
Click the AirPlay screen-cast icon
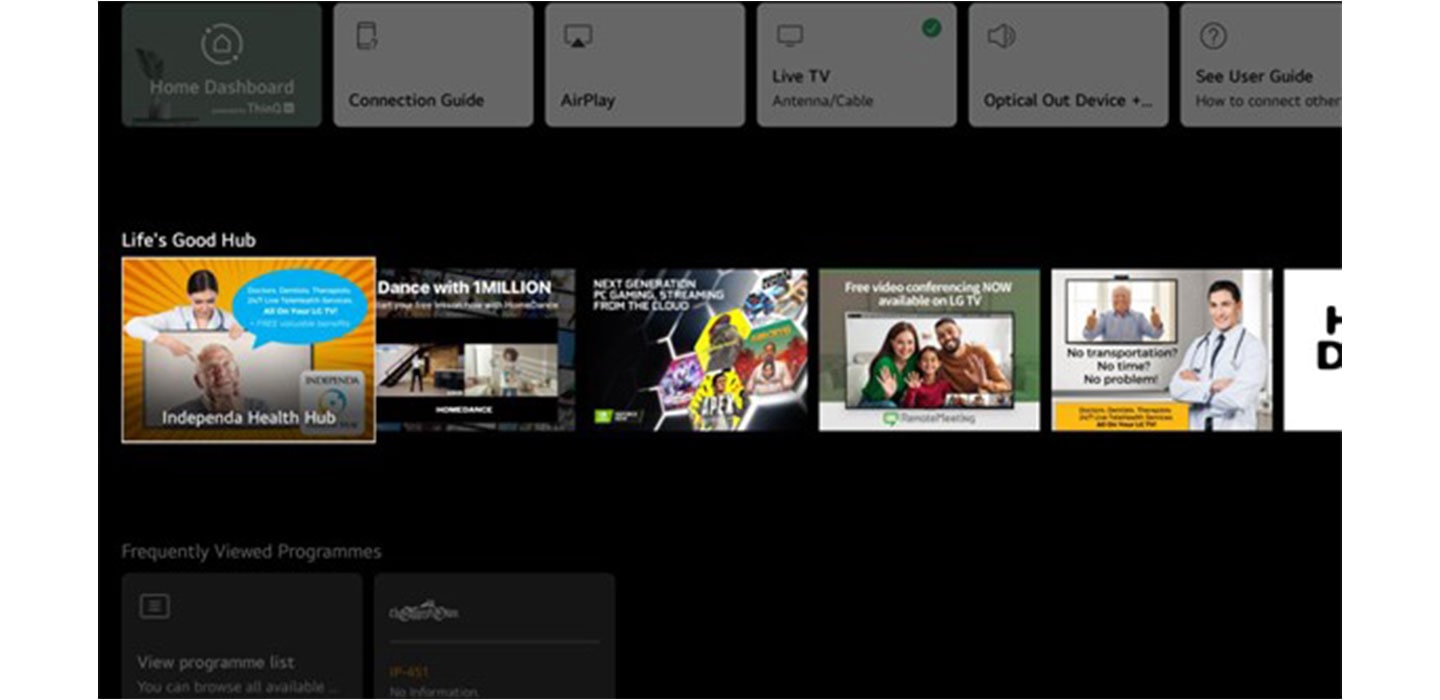click(578, 36)
